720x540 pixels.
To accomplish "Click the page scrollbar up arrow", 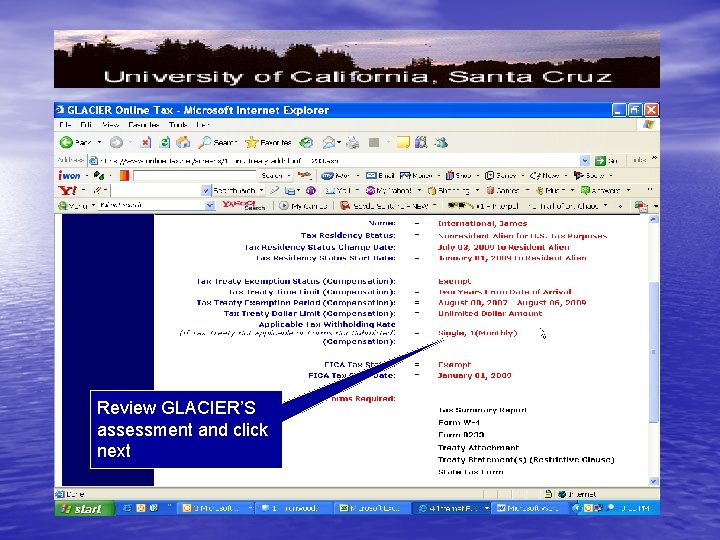I will (x=653, y=220).
